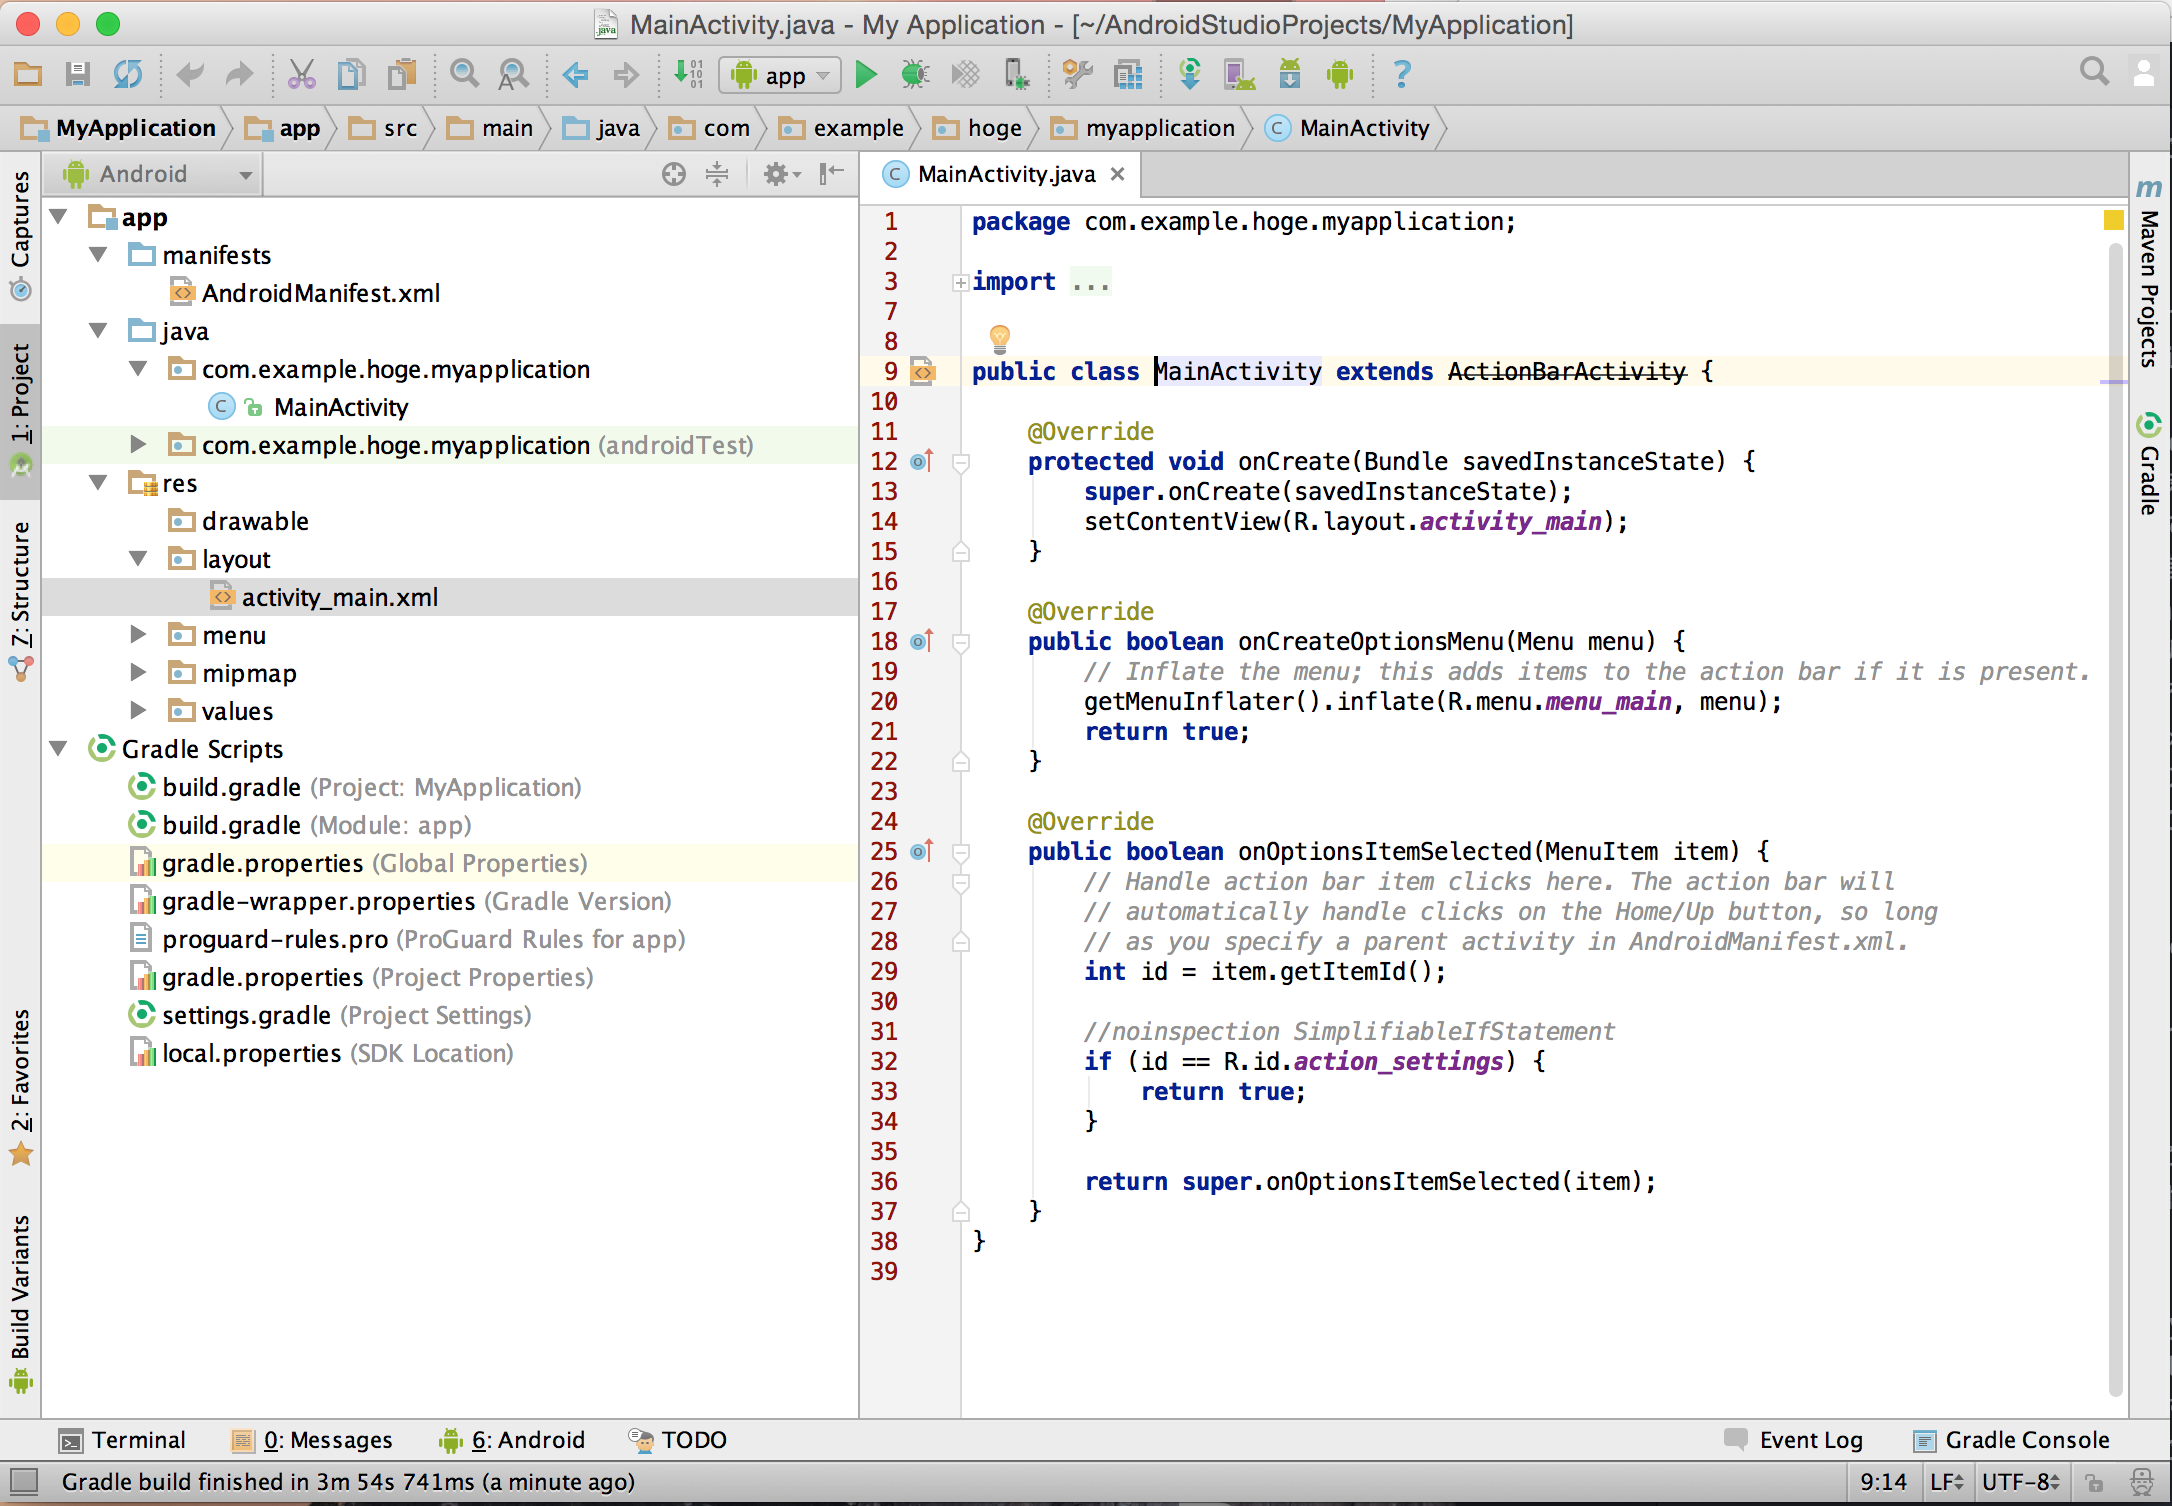Collapse the manifests folder
The width and height of the screenshot is (2172, 1506).
99,255
